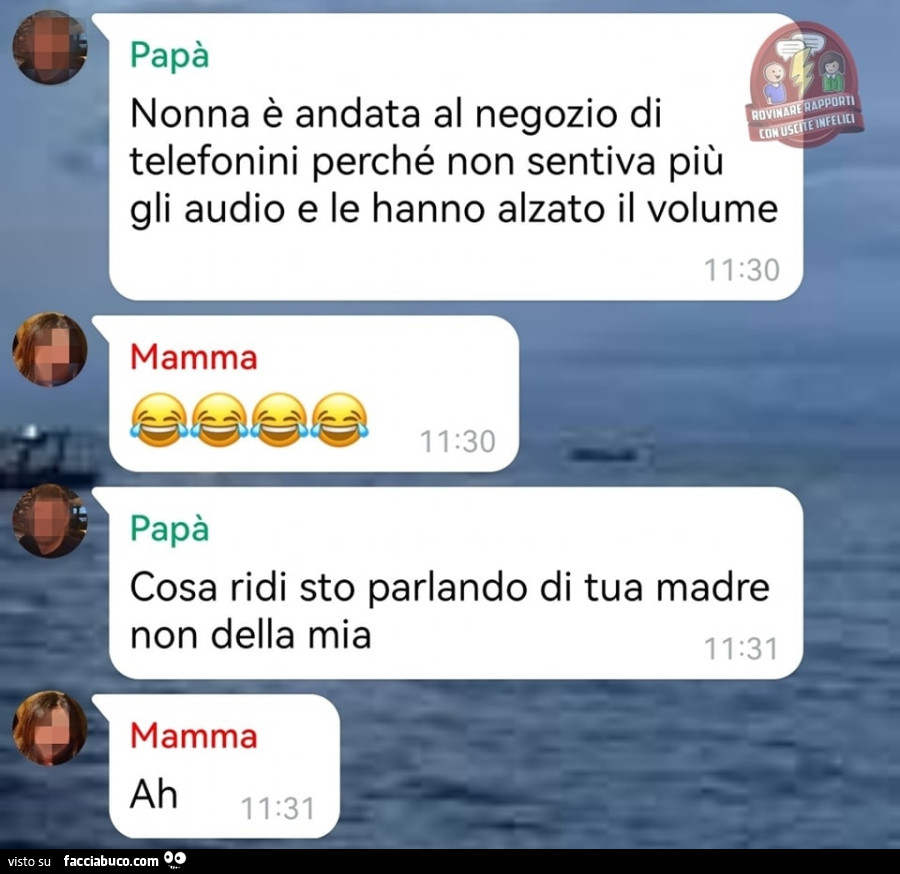Tap the first laughing-crying emoji
The image size is (900, 874).
click(159, 419)
